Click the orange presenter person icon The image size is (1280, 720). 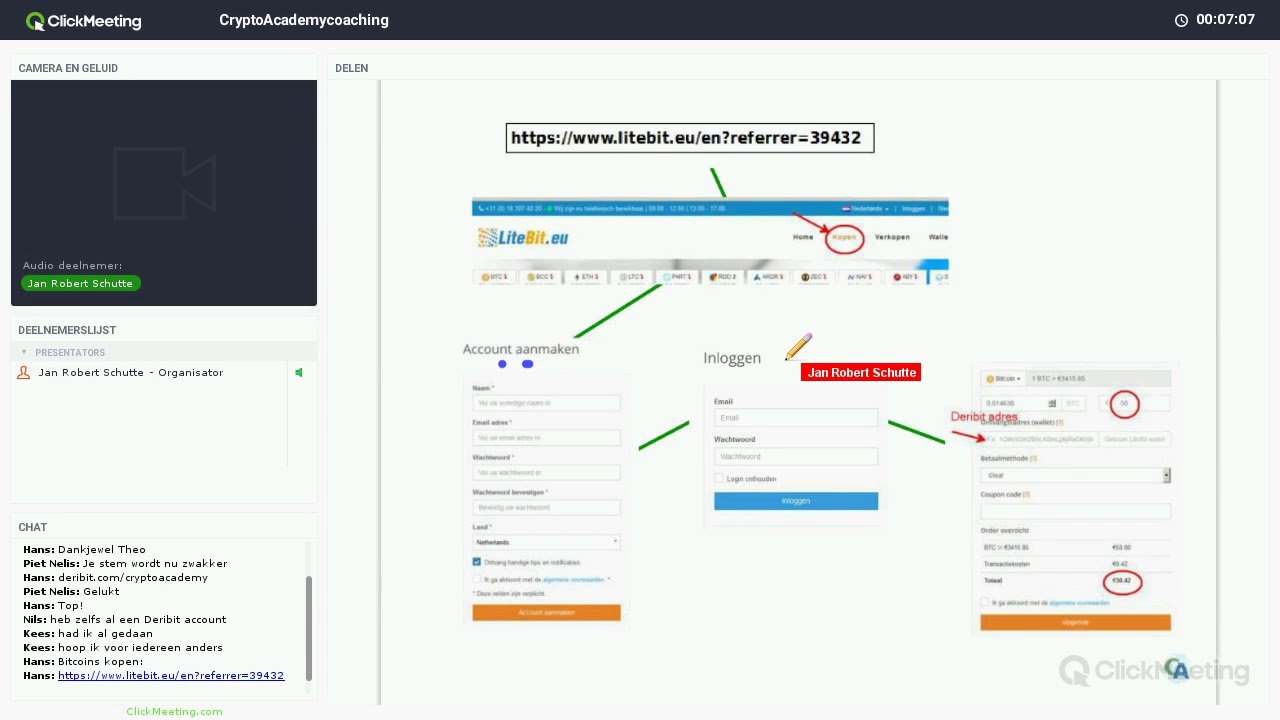point(24,373)
